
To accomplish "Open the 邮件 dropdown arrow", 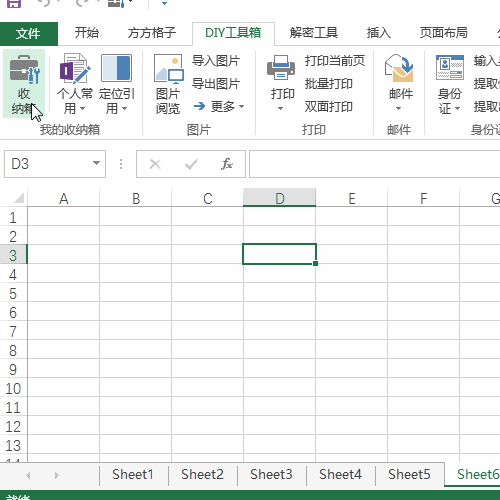I will pos(398,108).
